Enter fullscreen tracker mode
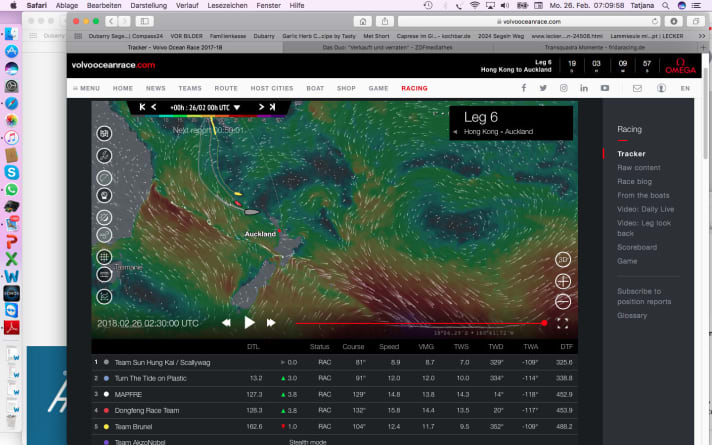Screen dimensions: 712x445 pos(563,323)
